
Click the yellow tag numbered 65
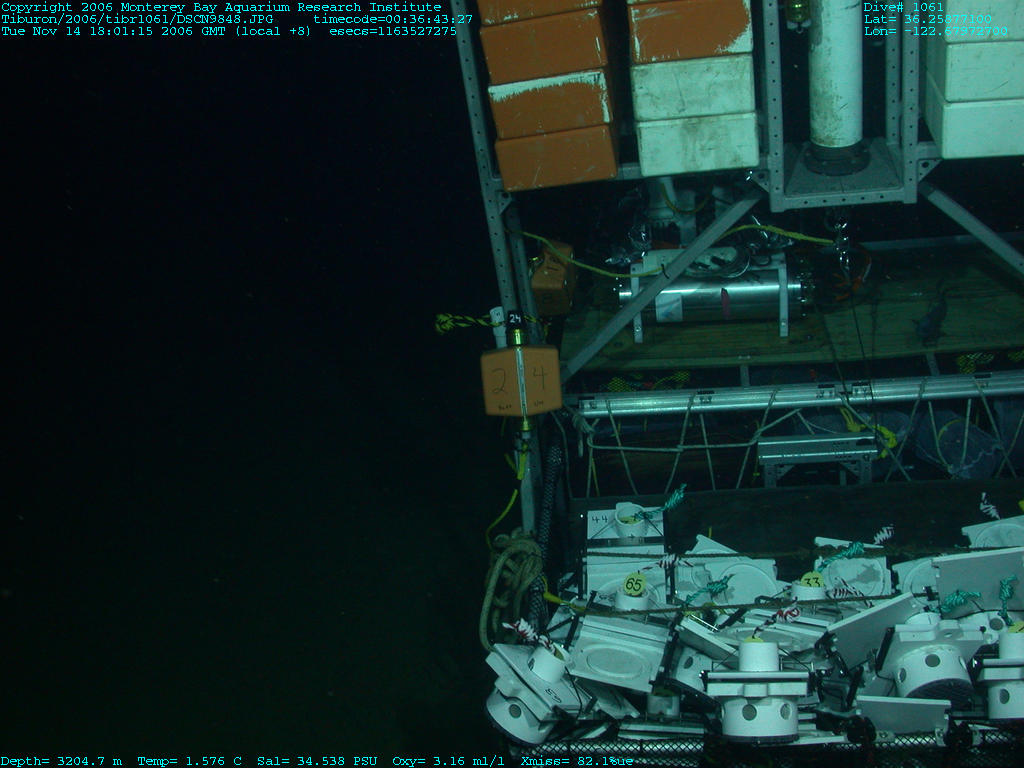(634, 583)
